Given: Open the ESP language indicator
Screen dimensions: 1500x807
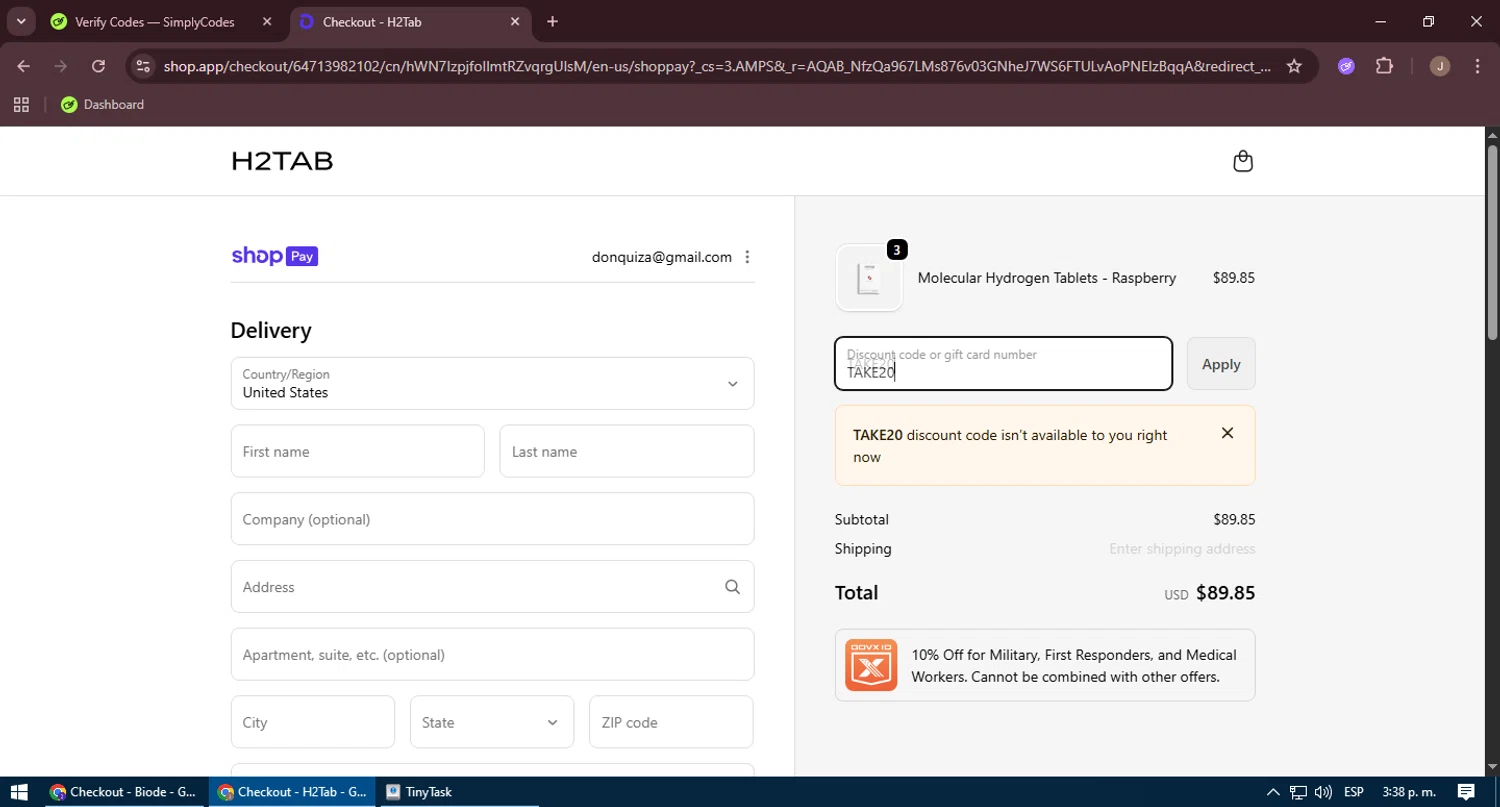Looking at the screenshot, I should 1354,792.
